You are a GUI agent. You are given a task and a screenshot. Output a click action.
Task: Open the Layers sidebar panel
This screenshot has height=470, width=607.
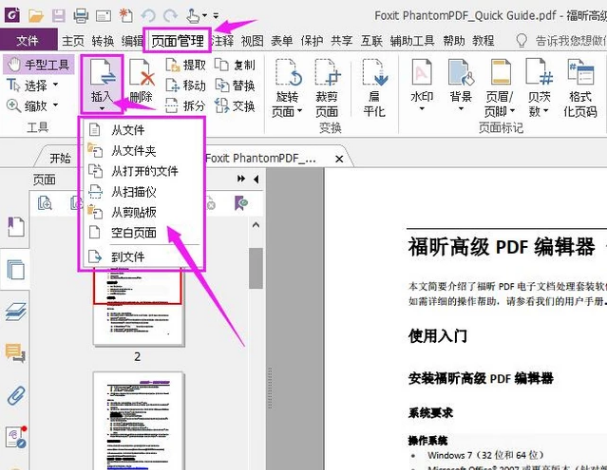coord(15,312)
